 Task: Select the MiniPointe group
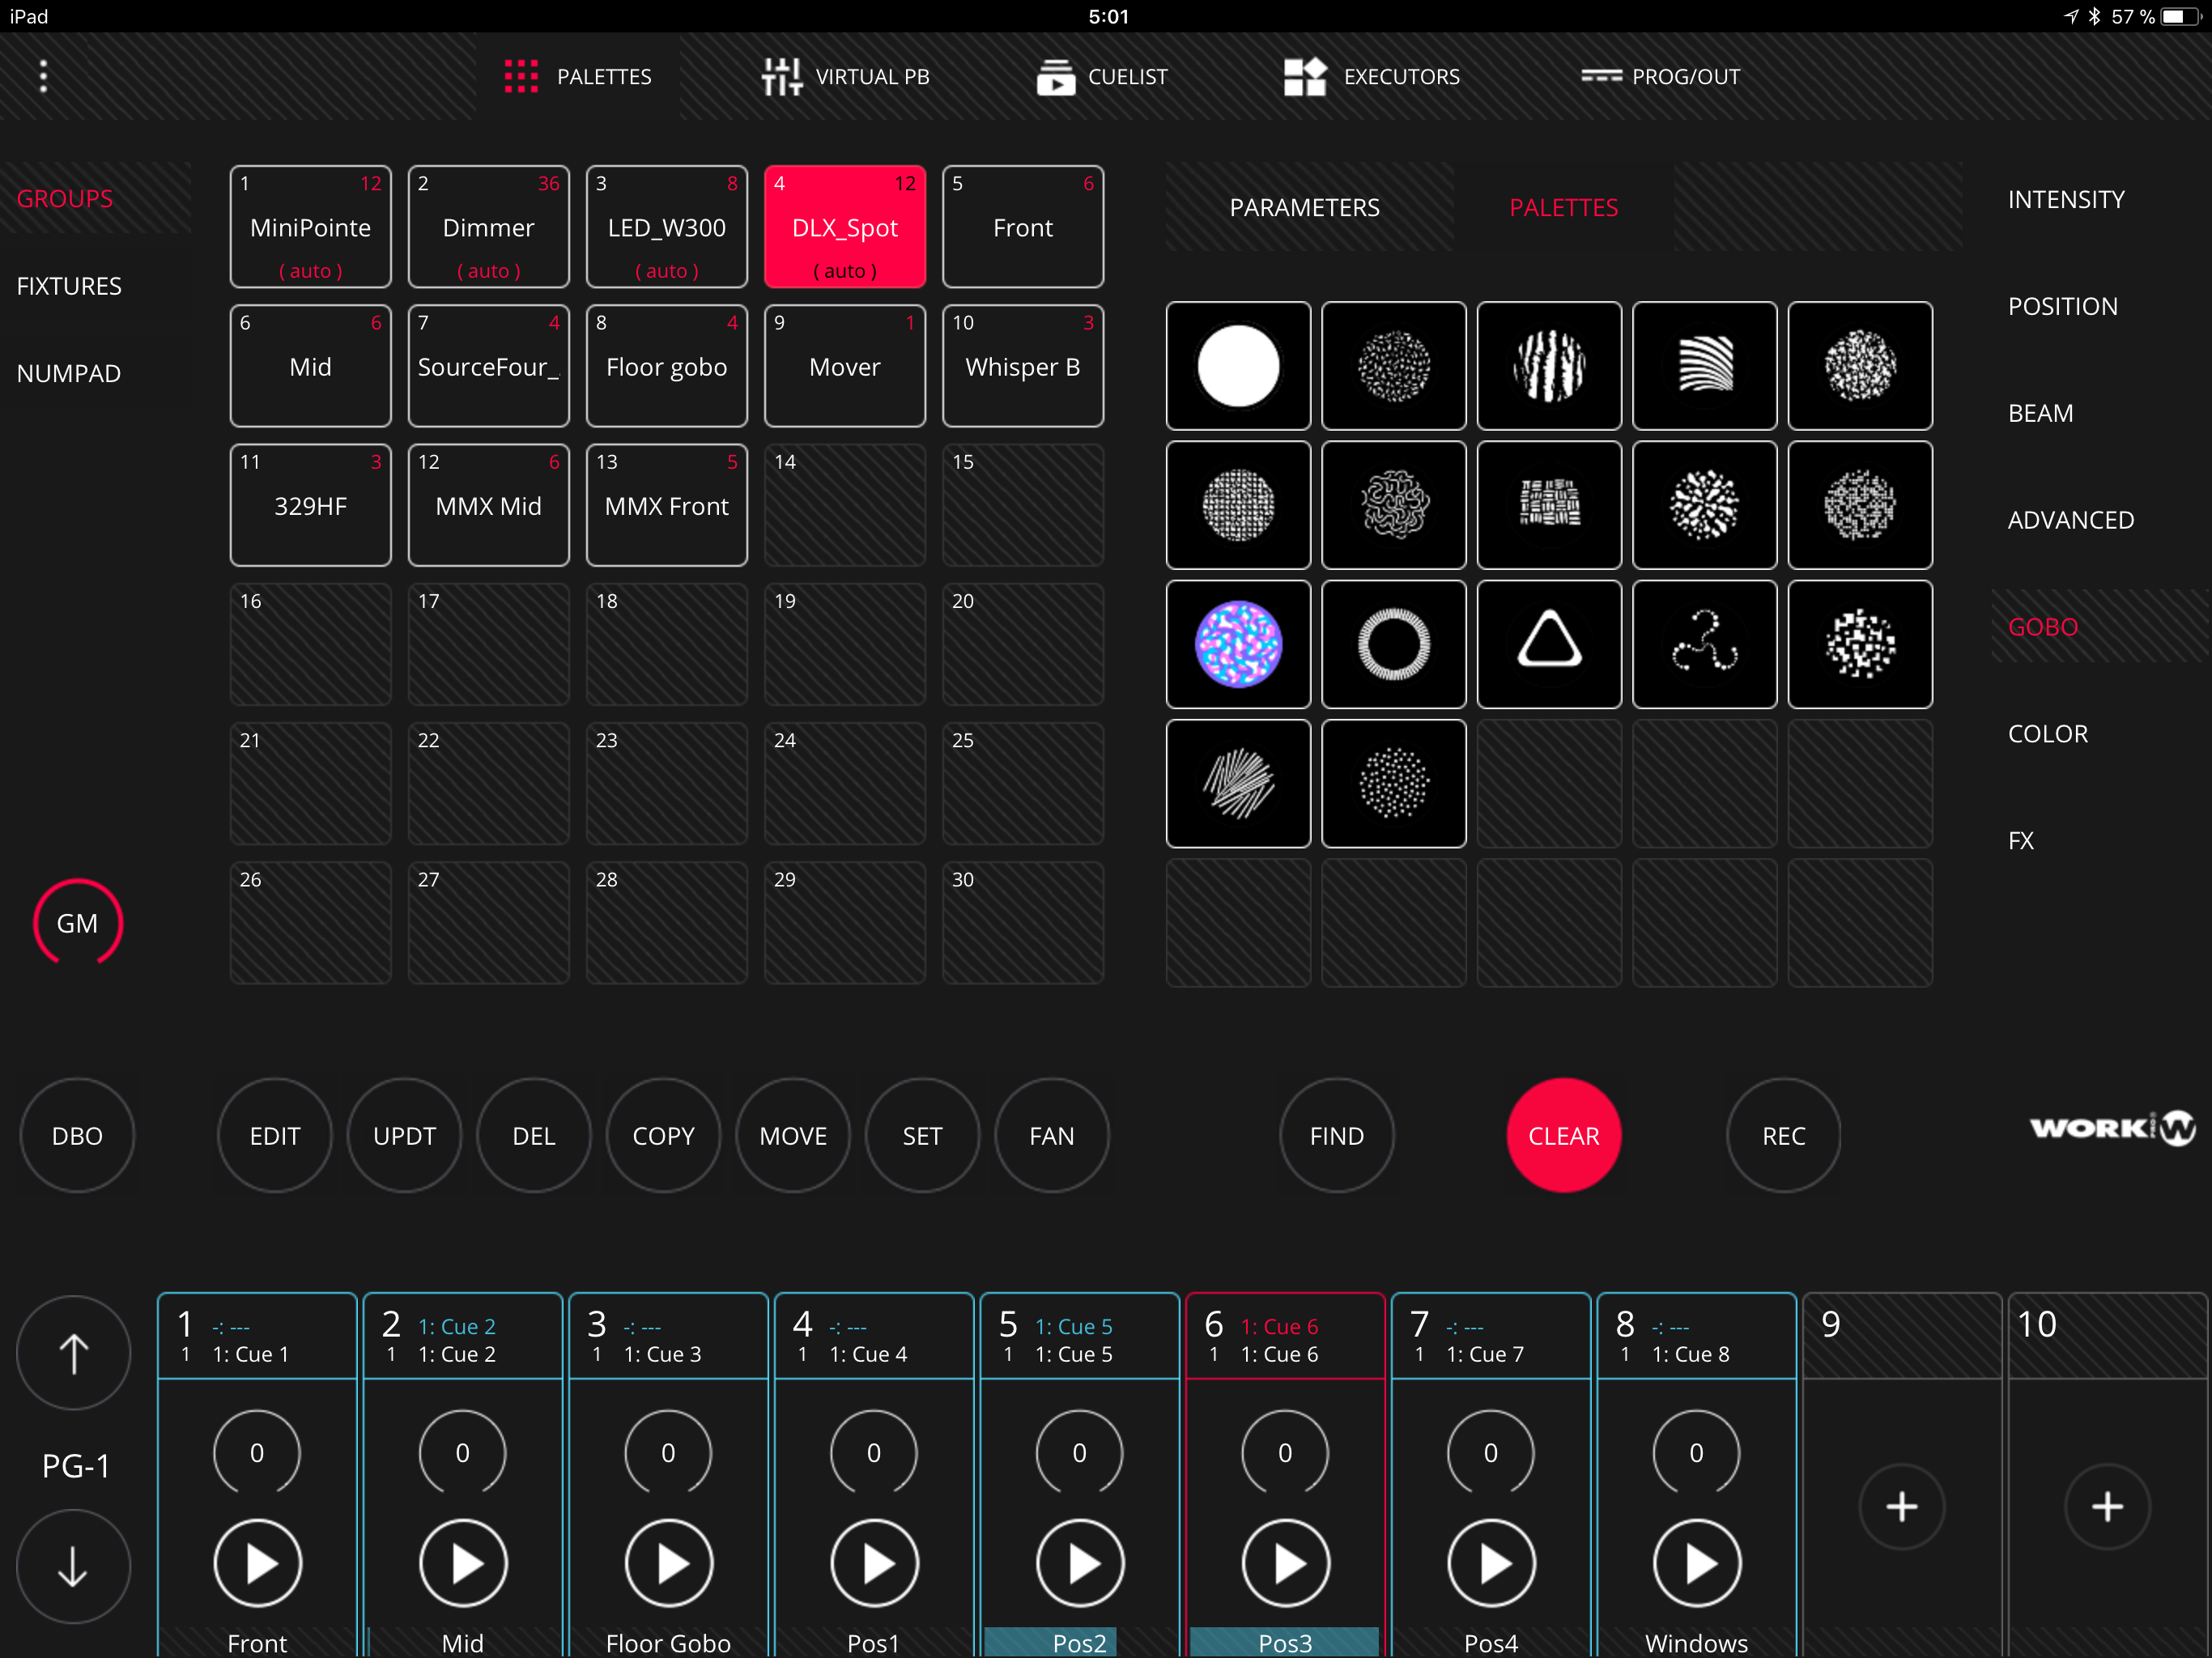click(310, 227)
